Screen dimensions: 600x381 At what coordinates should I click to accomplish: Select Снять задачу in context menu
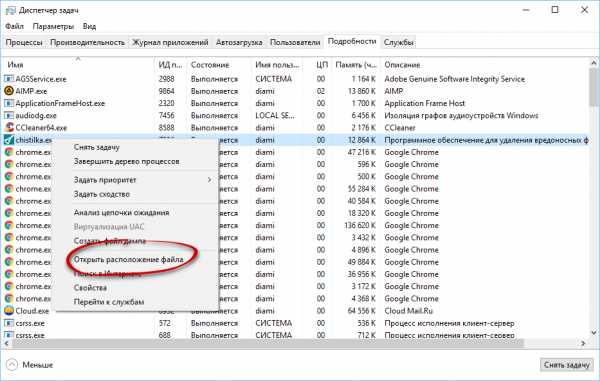[96, 147]
